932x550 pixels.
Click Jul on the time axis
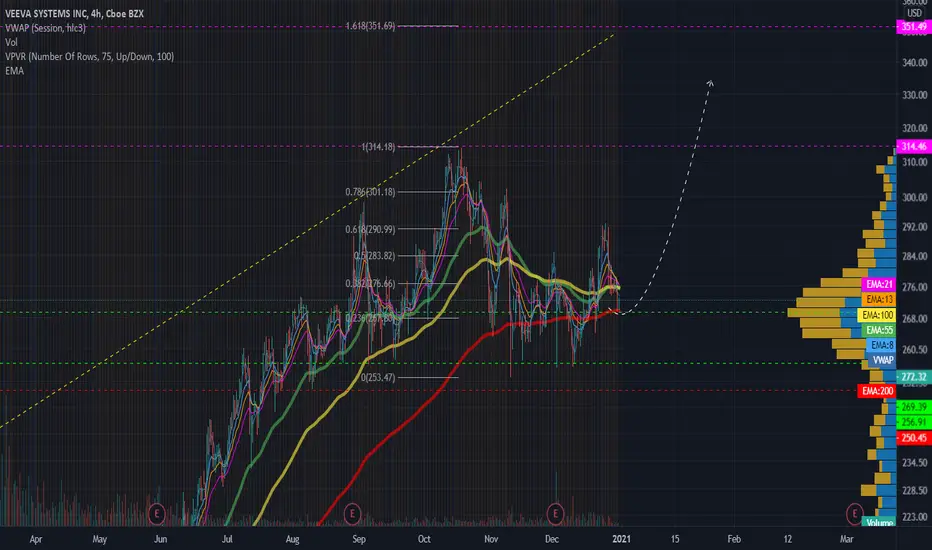(226, 539)
